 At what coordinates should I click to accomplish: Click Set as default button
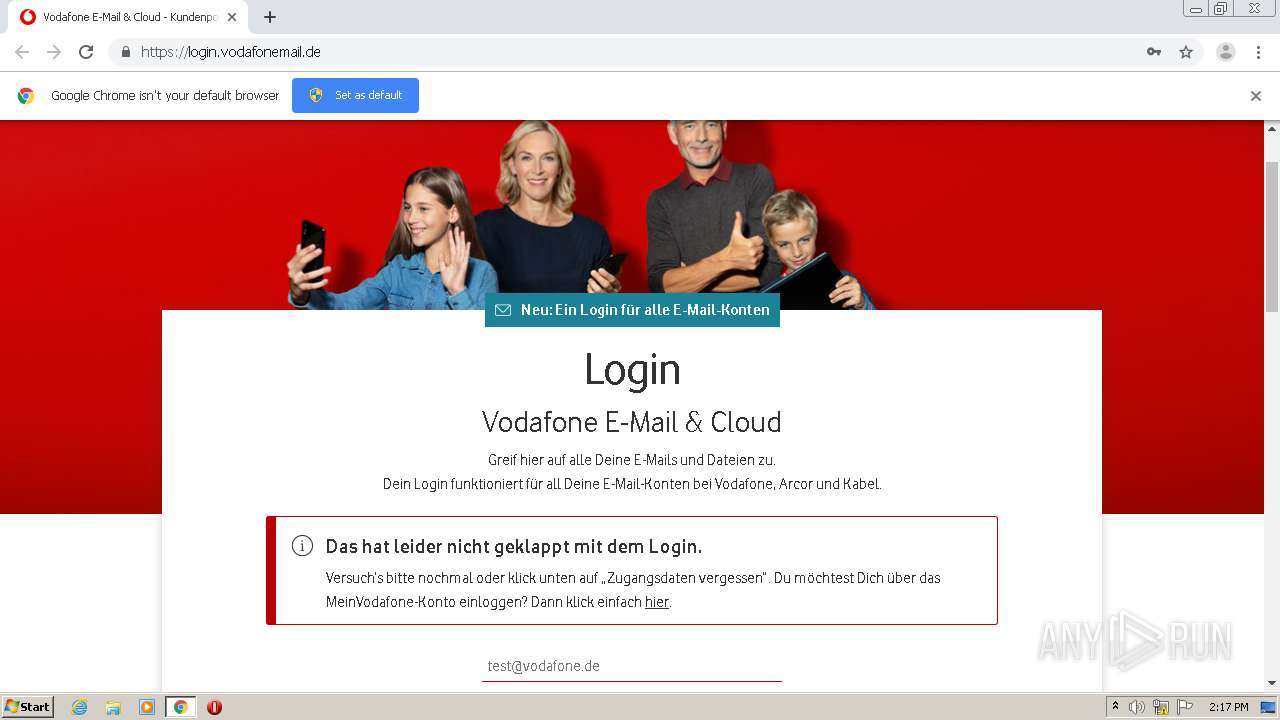tap(355, 95)
